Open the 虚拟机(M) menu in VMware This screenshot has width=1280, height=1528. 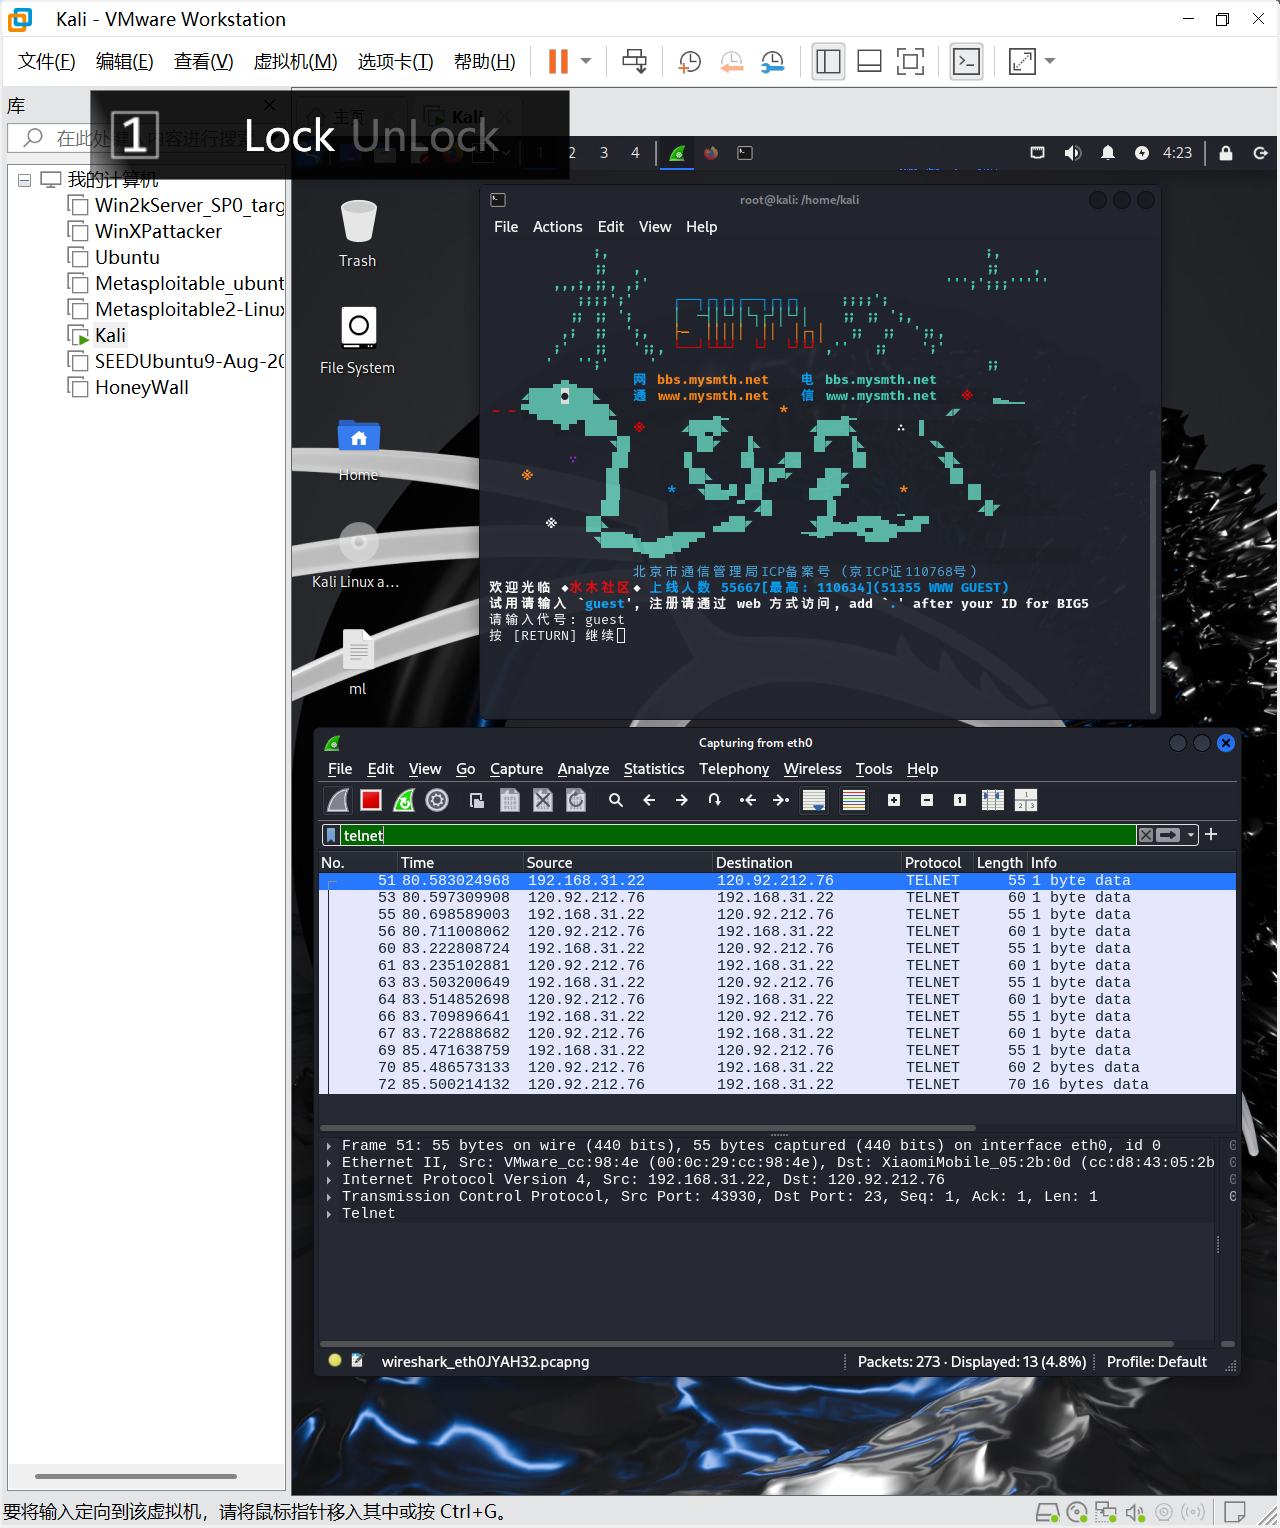pyautogui.click(x=295, y=61)
